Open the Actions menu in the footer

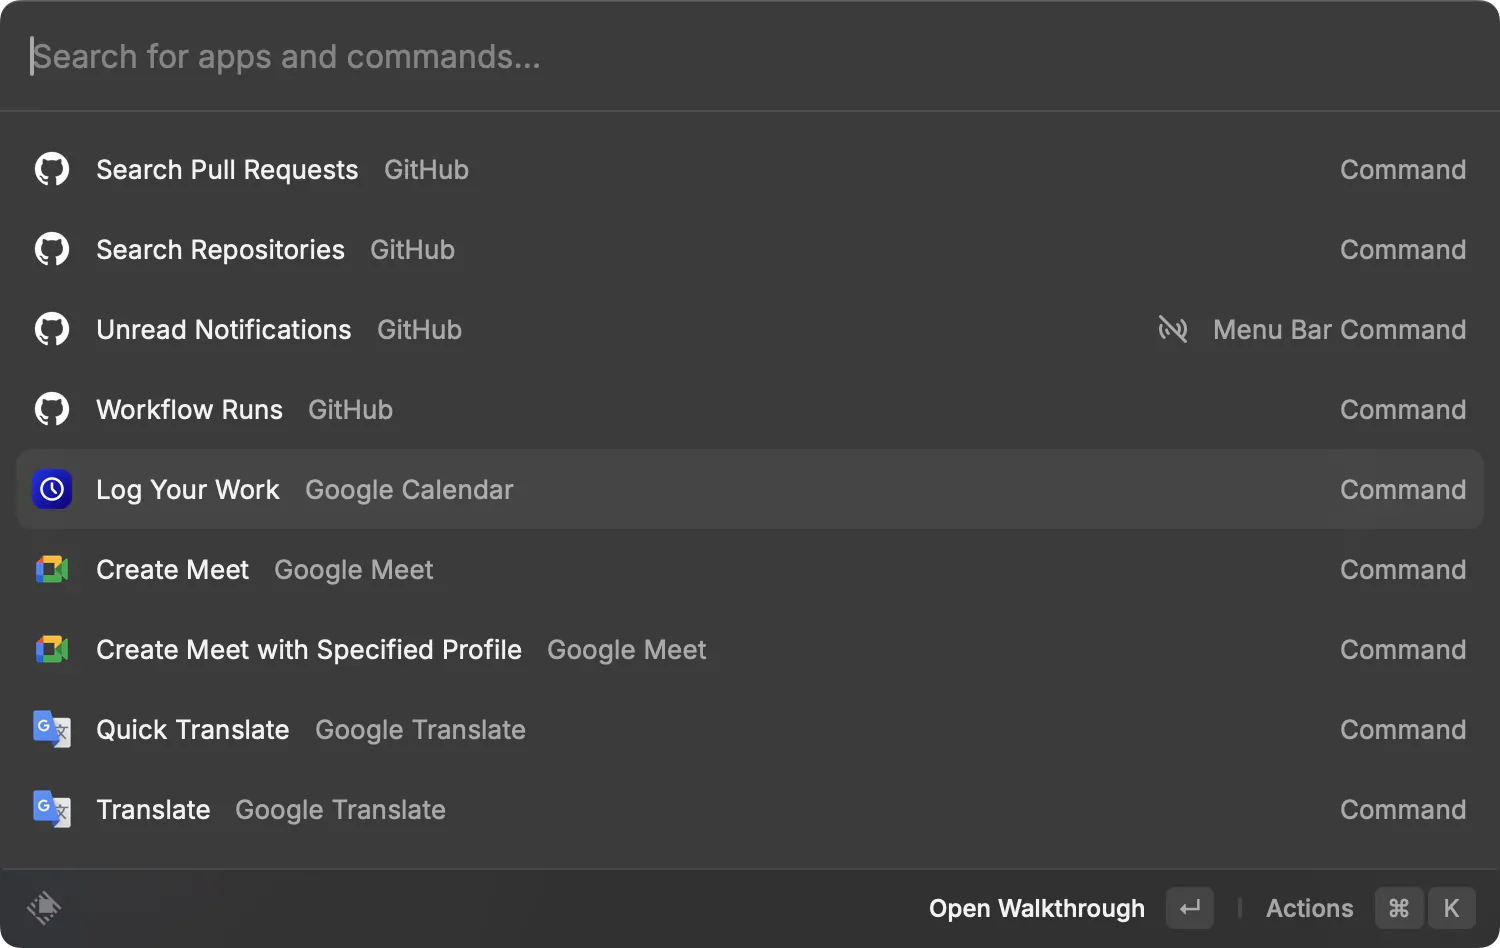pos(1309,908)
